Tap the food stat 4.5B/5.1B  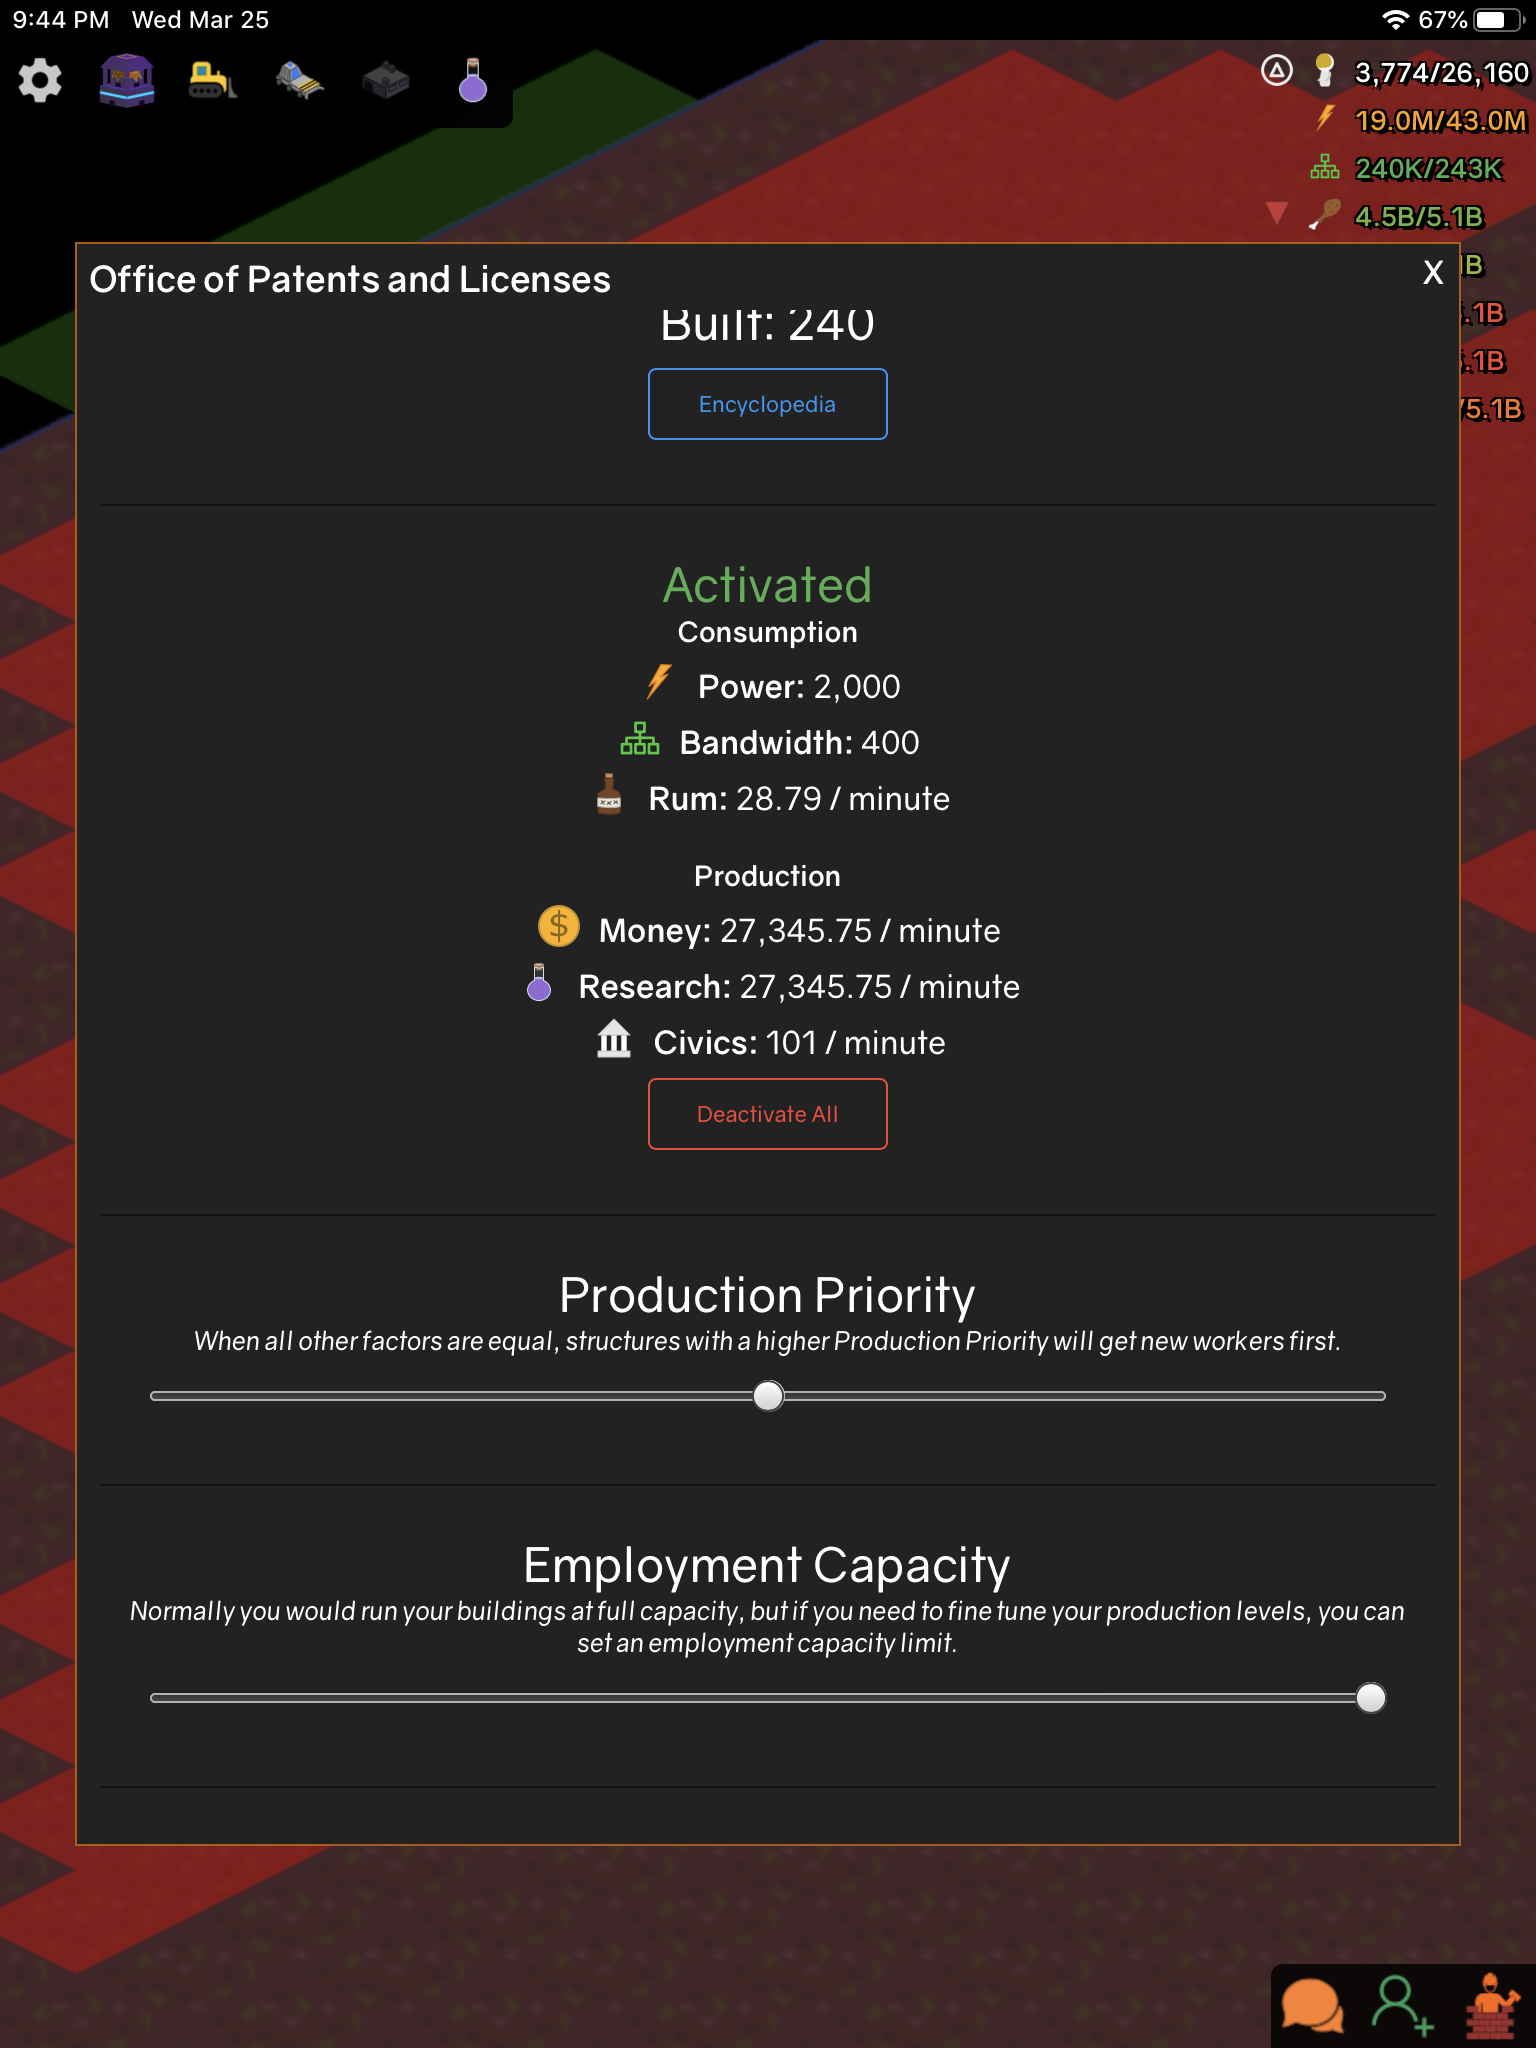[x=1418, y=217]
